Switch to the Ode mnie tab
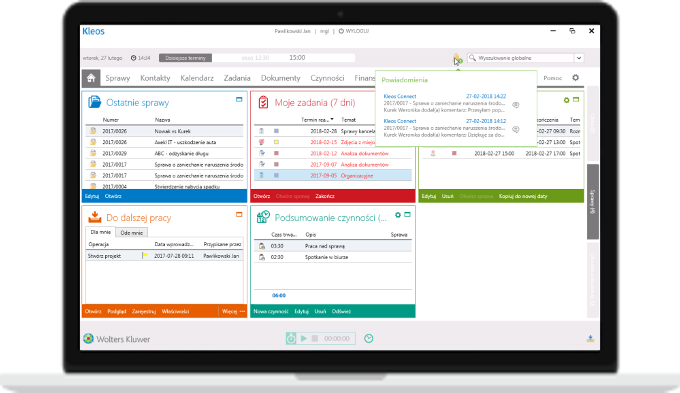Image resolution: width=680 pixels, height=393 pixels. pyautogui.click(x=131, y=233)
